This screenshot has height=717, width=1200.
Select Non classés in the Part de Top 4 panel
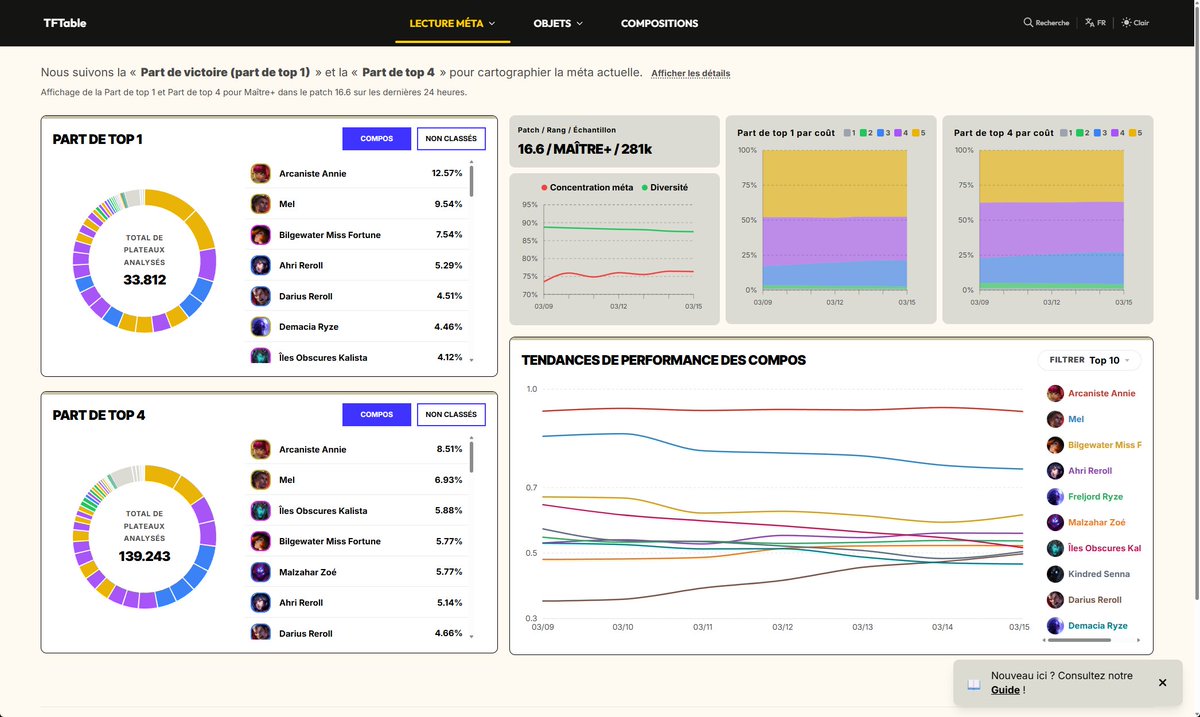coord(451,415)
